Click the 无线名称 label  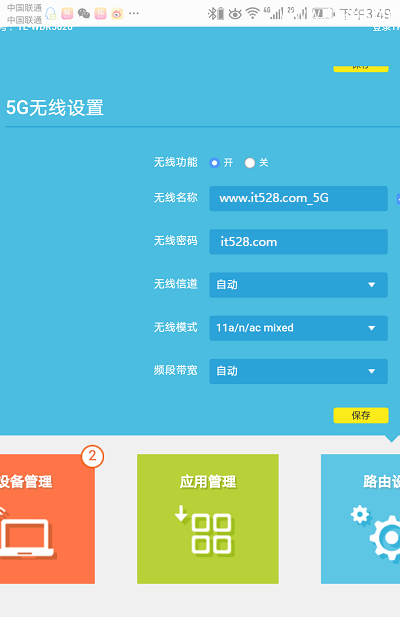point(175,198)
